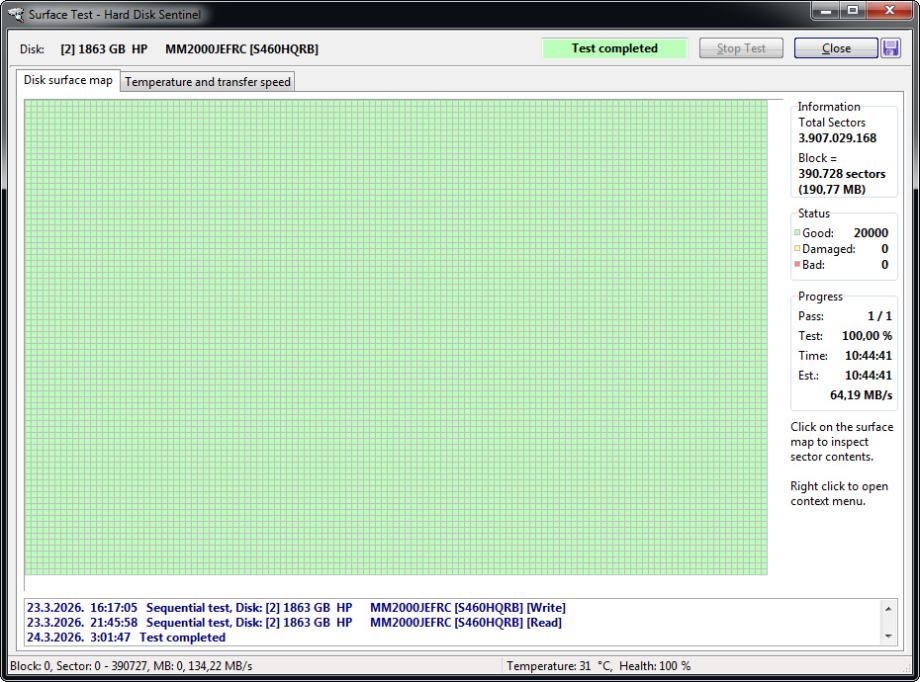The height and width of the screenshot is (682, 920).
Task: Click the status bar 'Block: 0, Sector: 0 - 390727' text
Action: pyautogui.click(x=79, y=666)
